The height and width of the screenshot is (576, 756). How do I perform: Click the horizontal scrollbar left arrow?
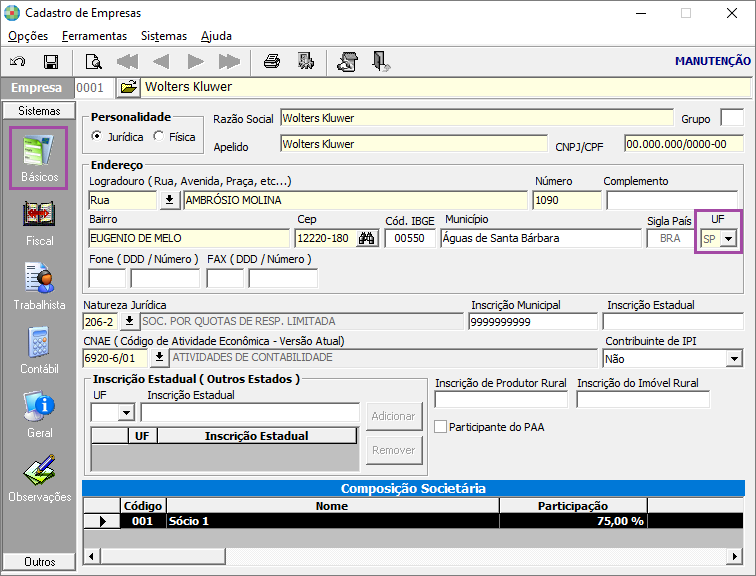[x=92, y=556]
